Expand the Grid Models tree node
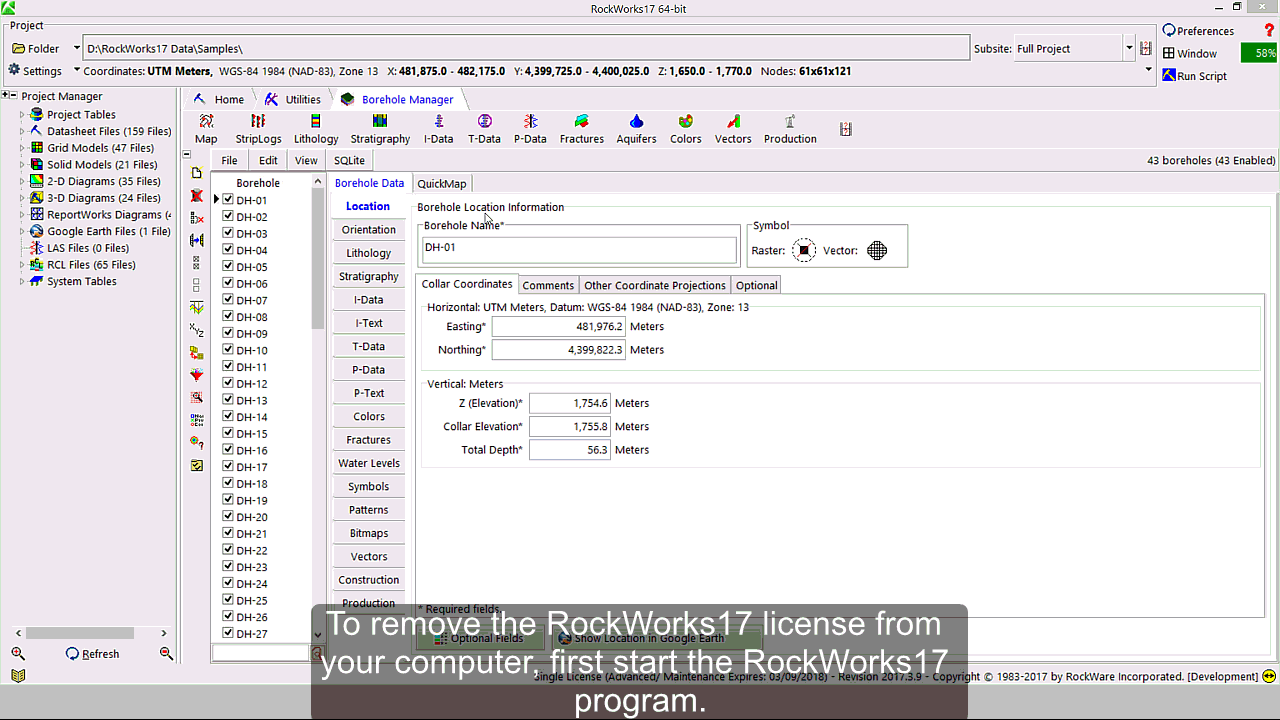Screen dimensions: 1280x720 [23, 148]
